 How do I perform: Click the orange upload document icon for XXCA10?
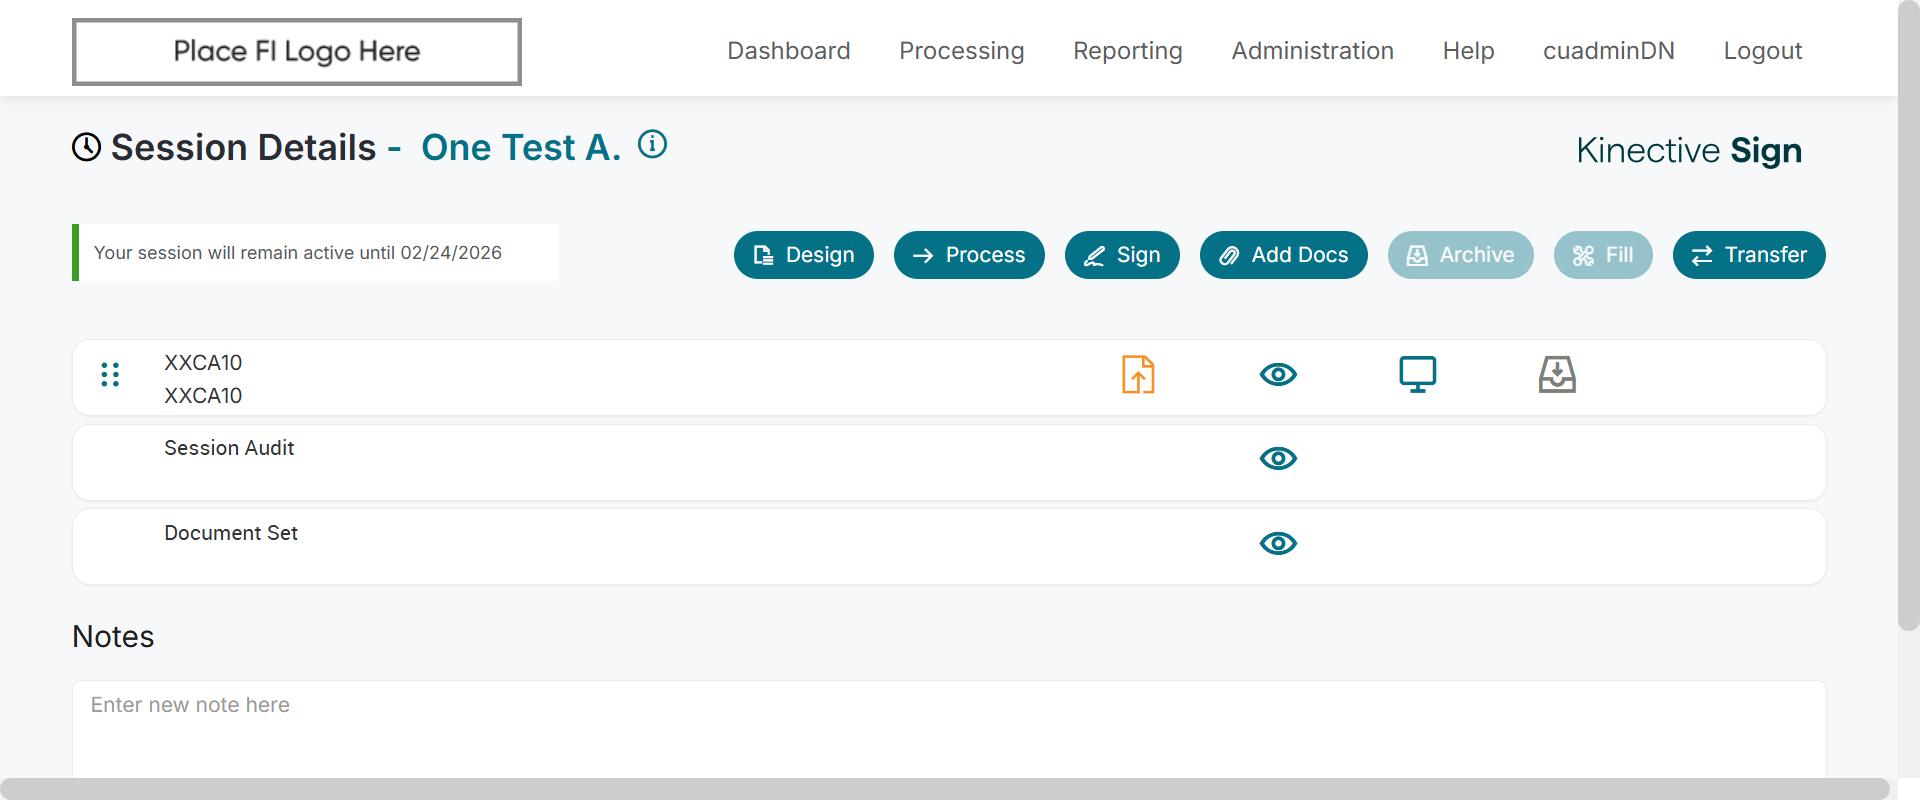tap(1138, 375)
